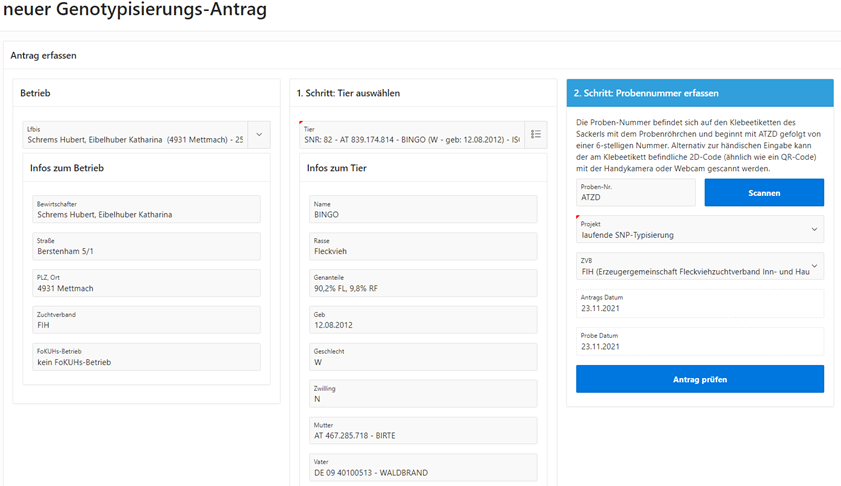Open the Projekt dropdown
841x486 pixels.
click(699, 230)
